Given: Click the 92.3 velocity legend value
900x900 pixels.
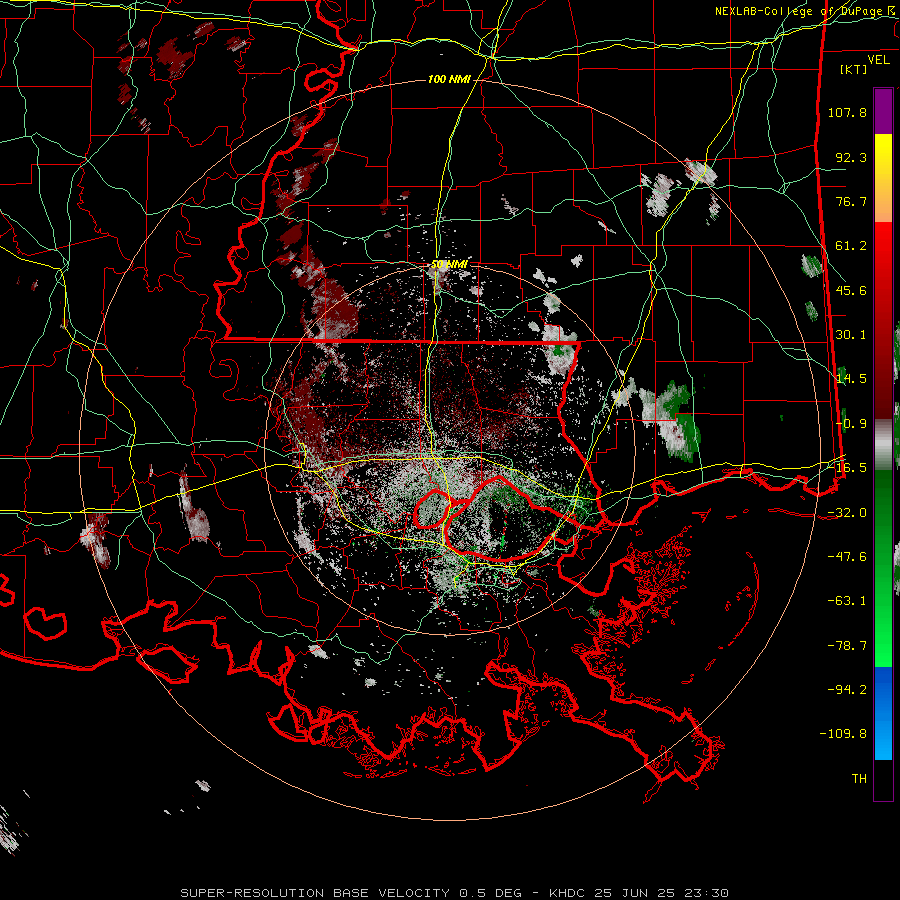Looking at the screenshot, I should pos(851,157).
